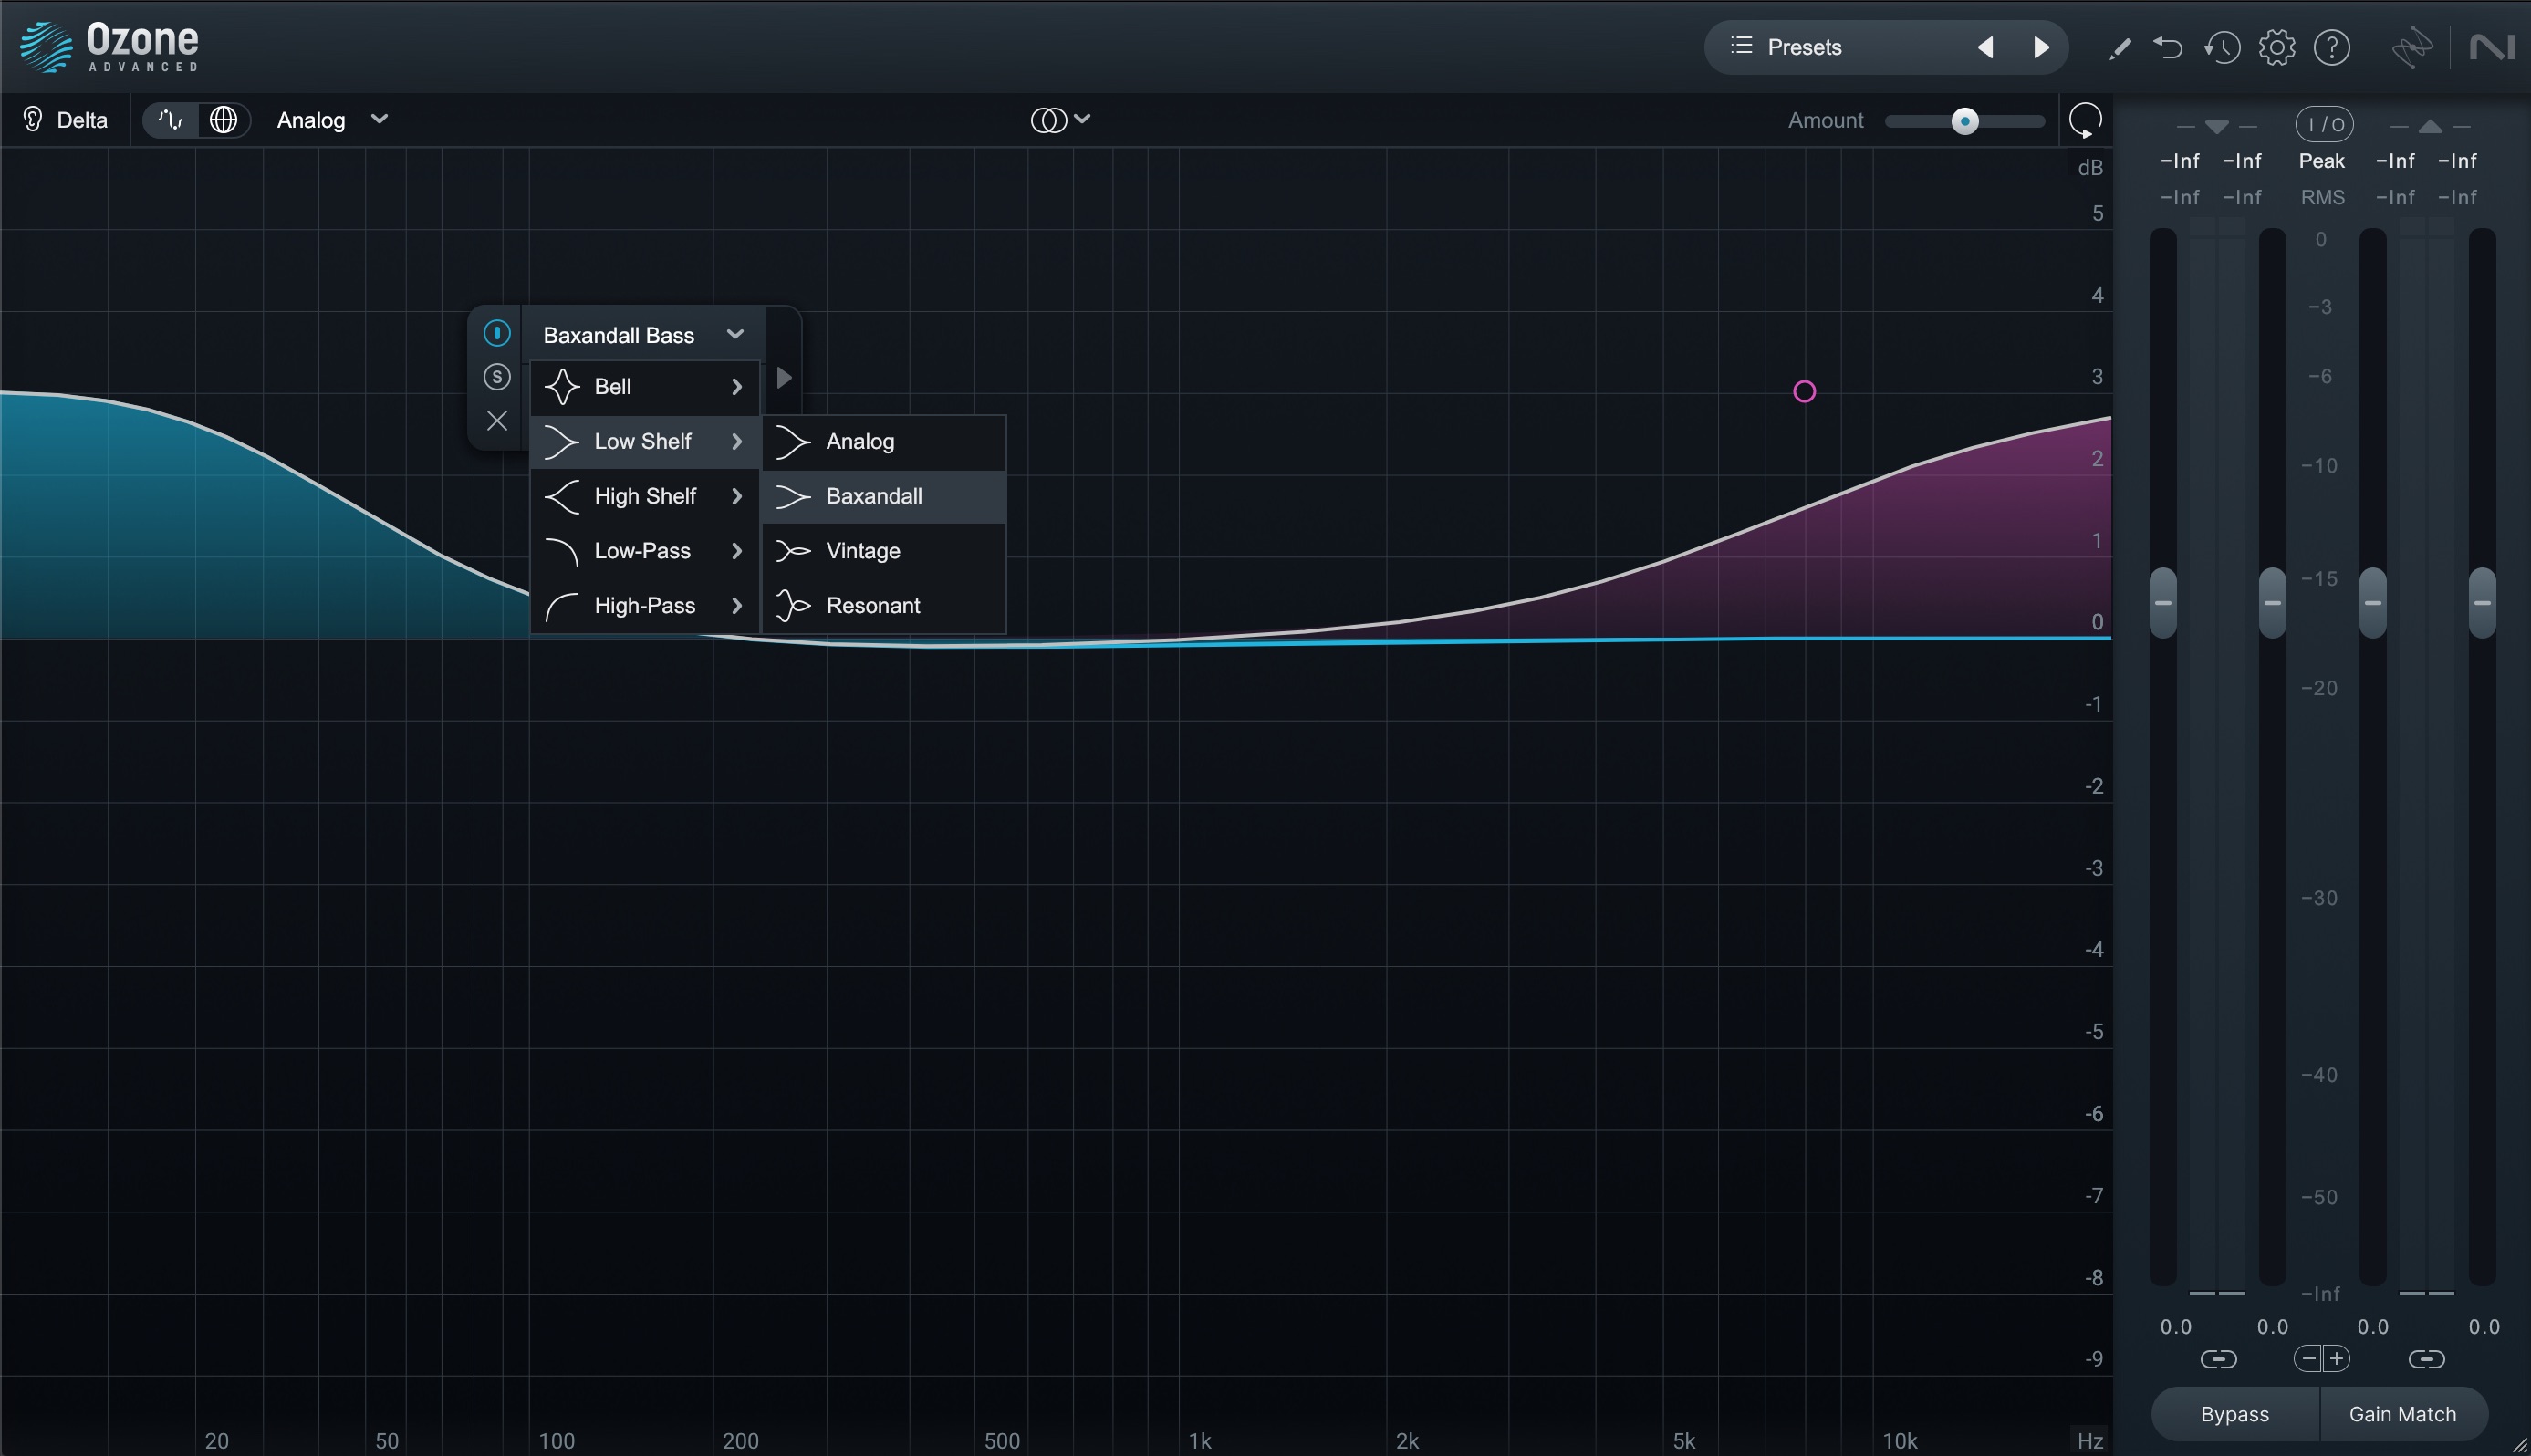Click the Peak meter label
2531x1456 pixels.
point(2321,161)
